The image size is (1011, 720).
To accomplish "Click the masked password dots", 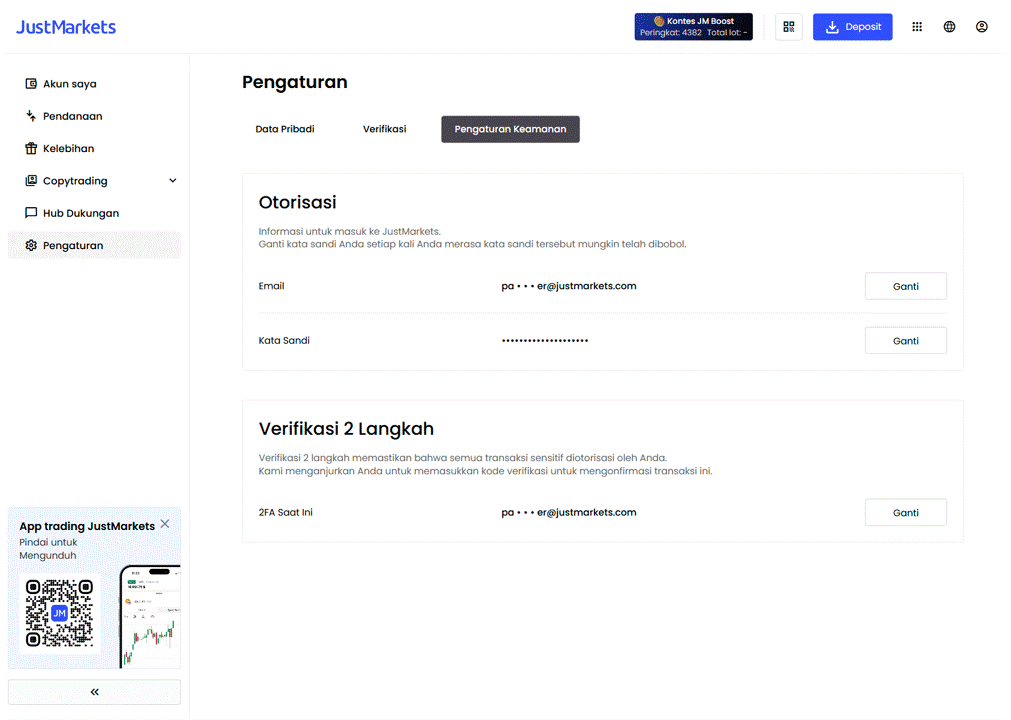I will tap(545, 340).
